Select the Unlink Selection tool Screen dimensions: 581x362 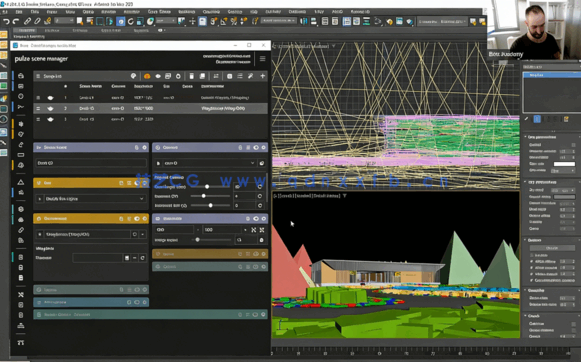point(37,21)
